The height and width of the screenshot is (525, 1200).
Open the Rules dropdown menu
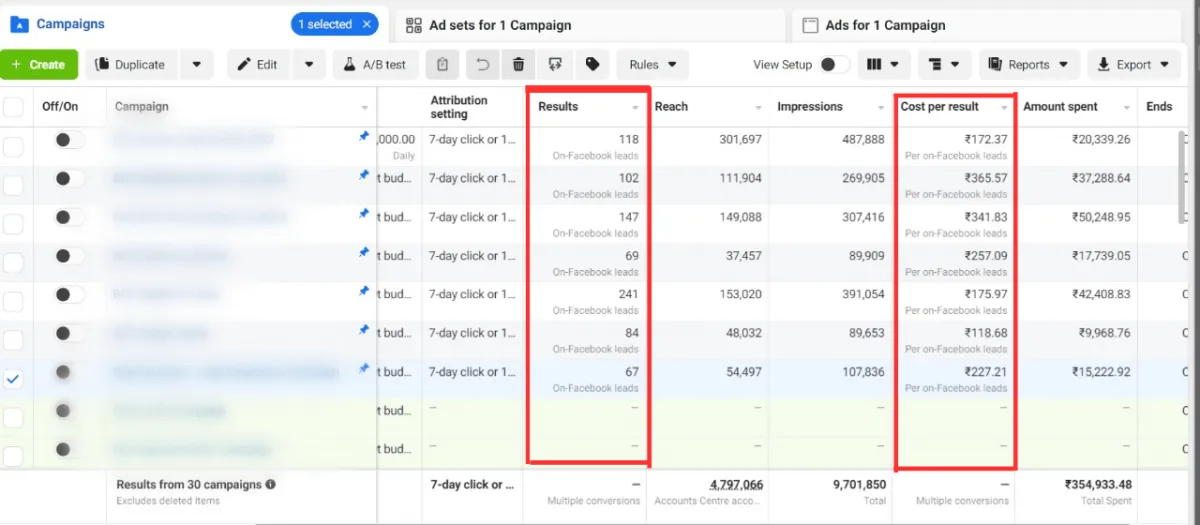tap(653, 65)
